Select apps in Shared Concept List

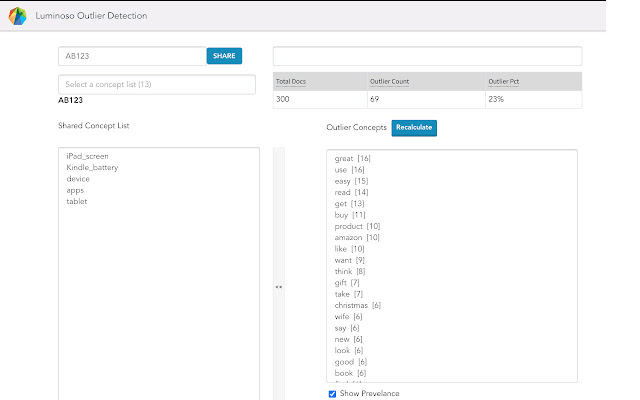tap(75, 190)
